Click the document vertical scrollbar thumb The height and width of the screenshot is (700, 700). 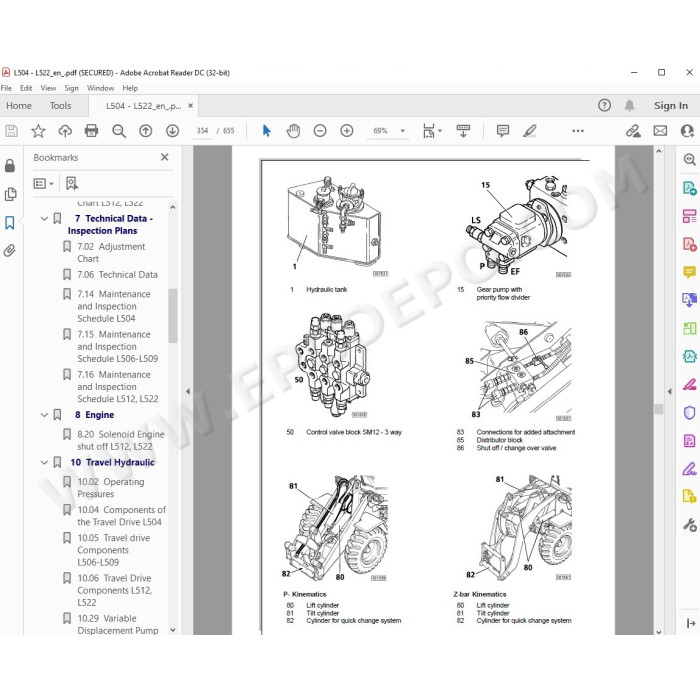click(x=659, y=409)
